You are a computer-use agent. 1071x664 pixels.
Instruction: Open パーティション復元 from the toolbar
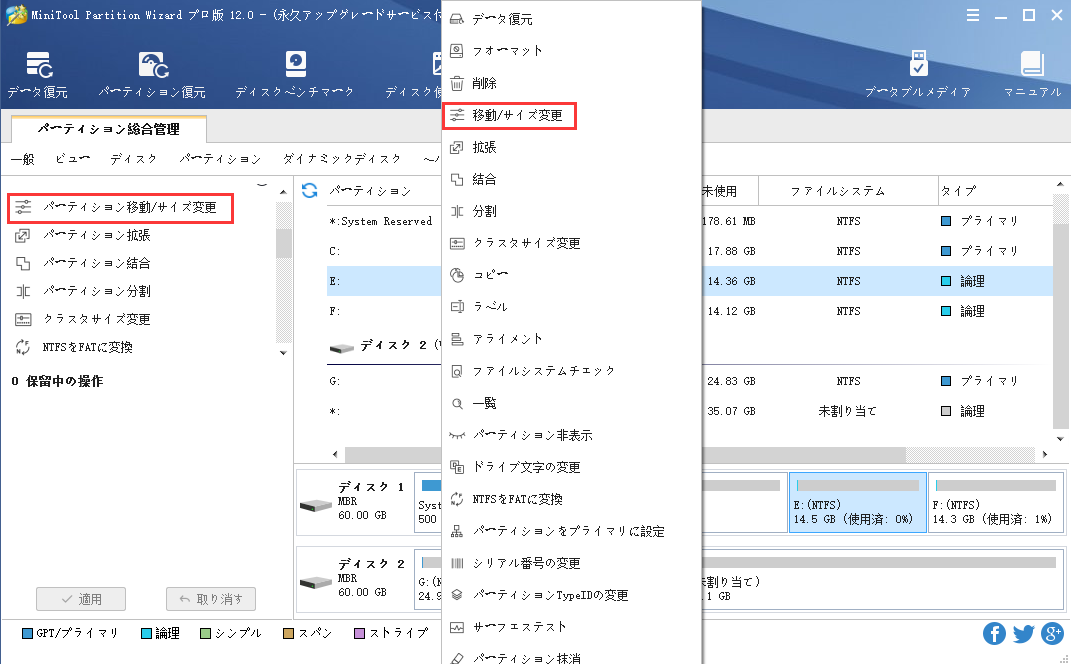152,73
